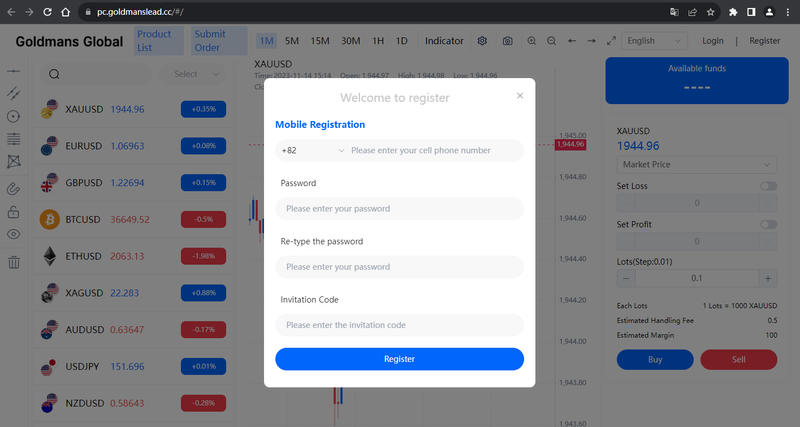Click the share page icon in address bar
This screenshot has height=427, width=800.
point(692,12)
